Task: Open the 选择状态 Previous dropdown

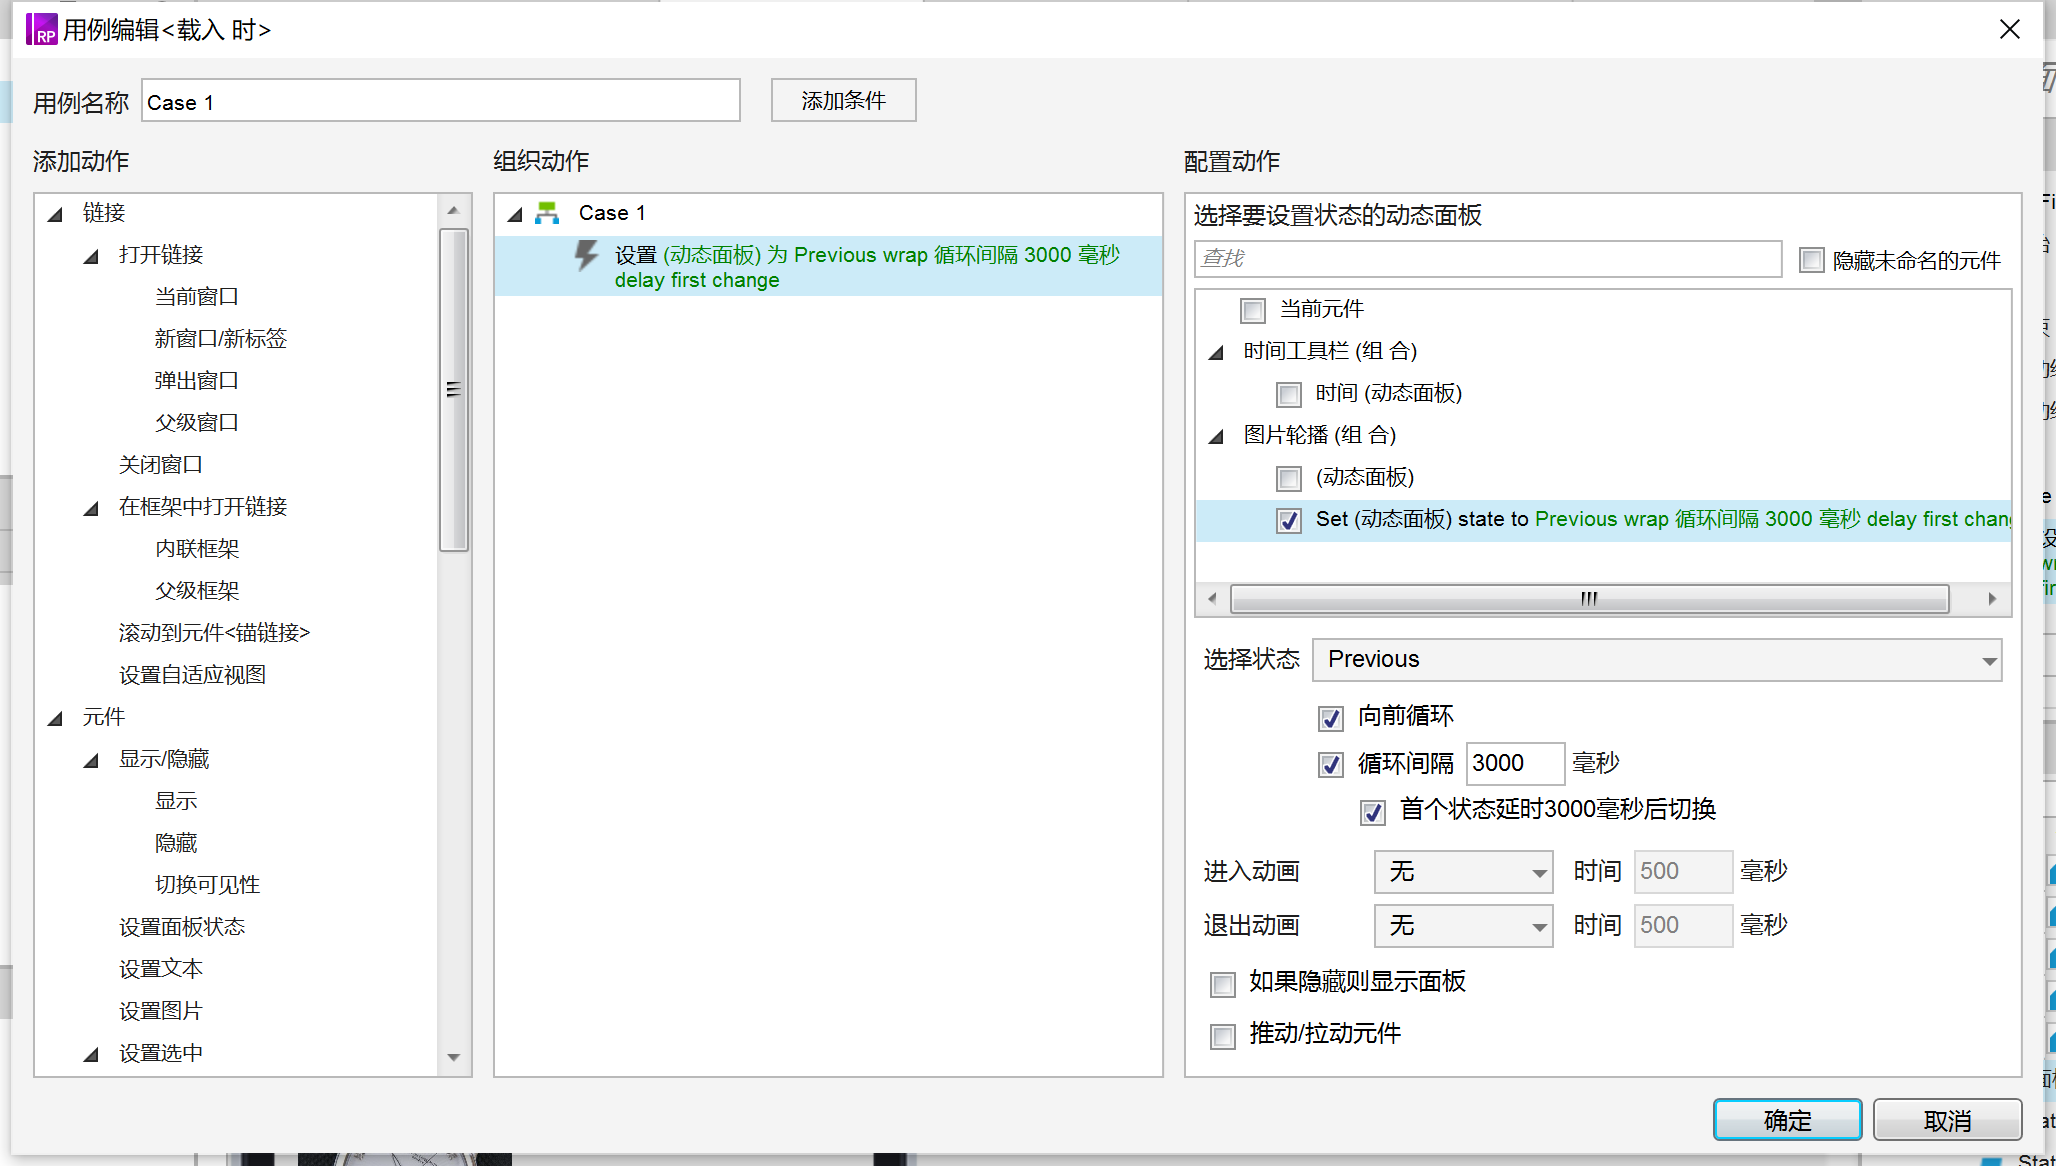Action: [1656, 660]
